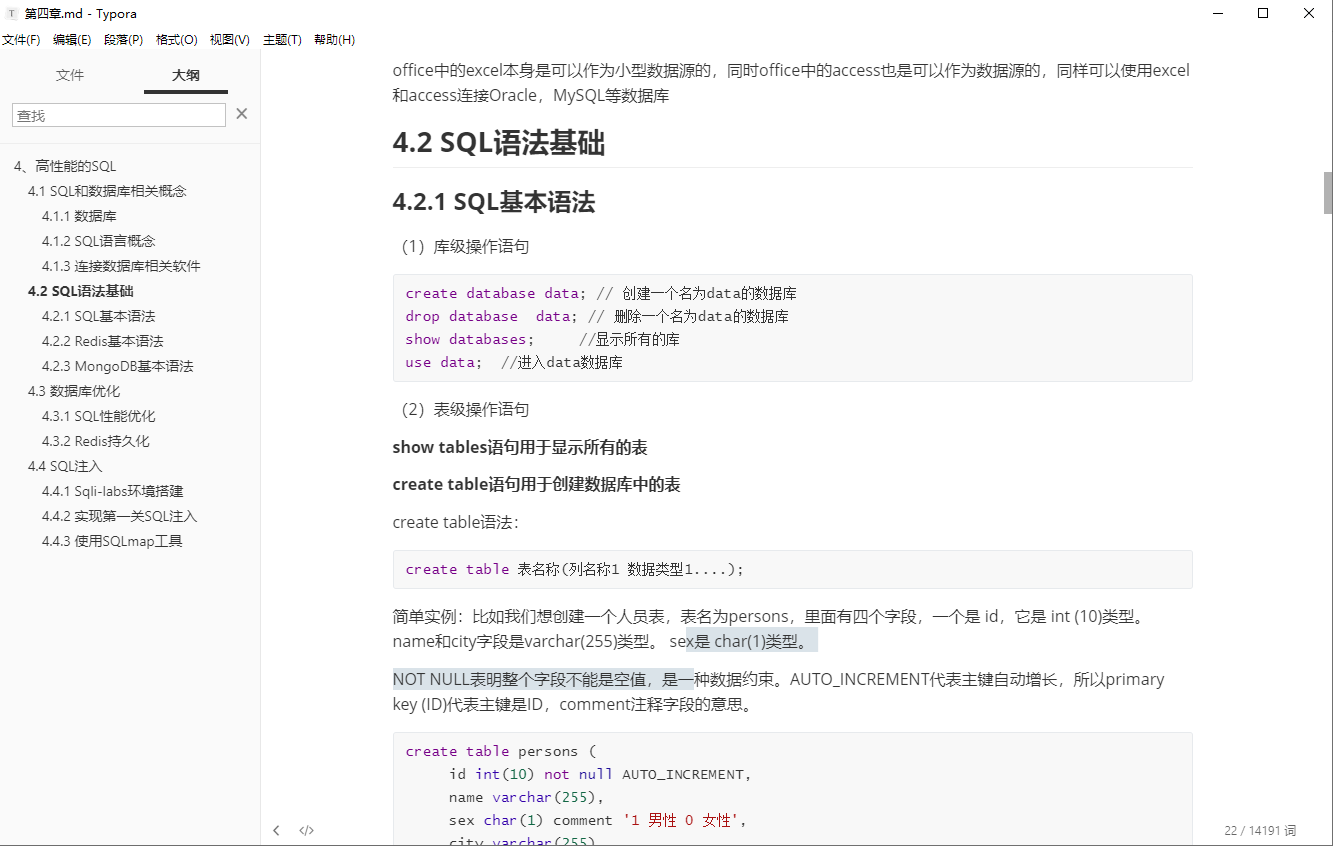Viewport: 1333px width, 846px height.
Task: Click the Typora app icon in title bar
Action: click(11, 13)
